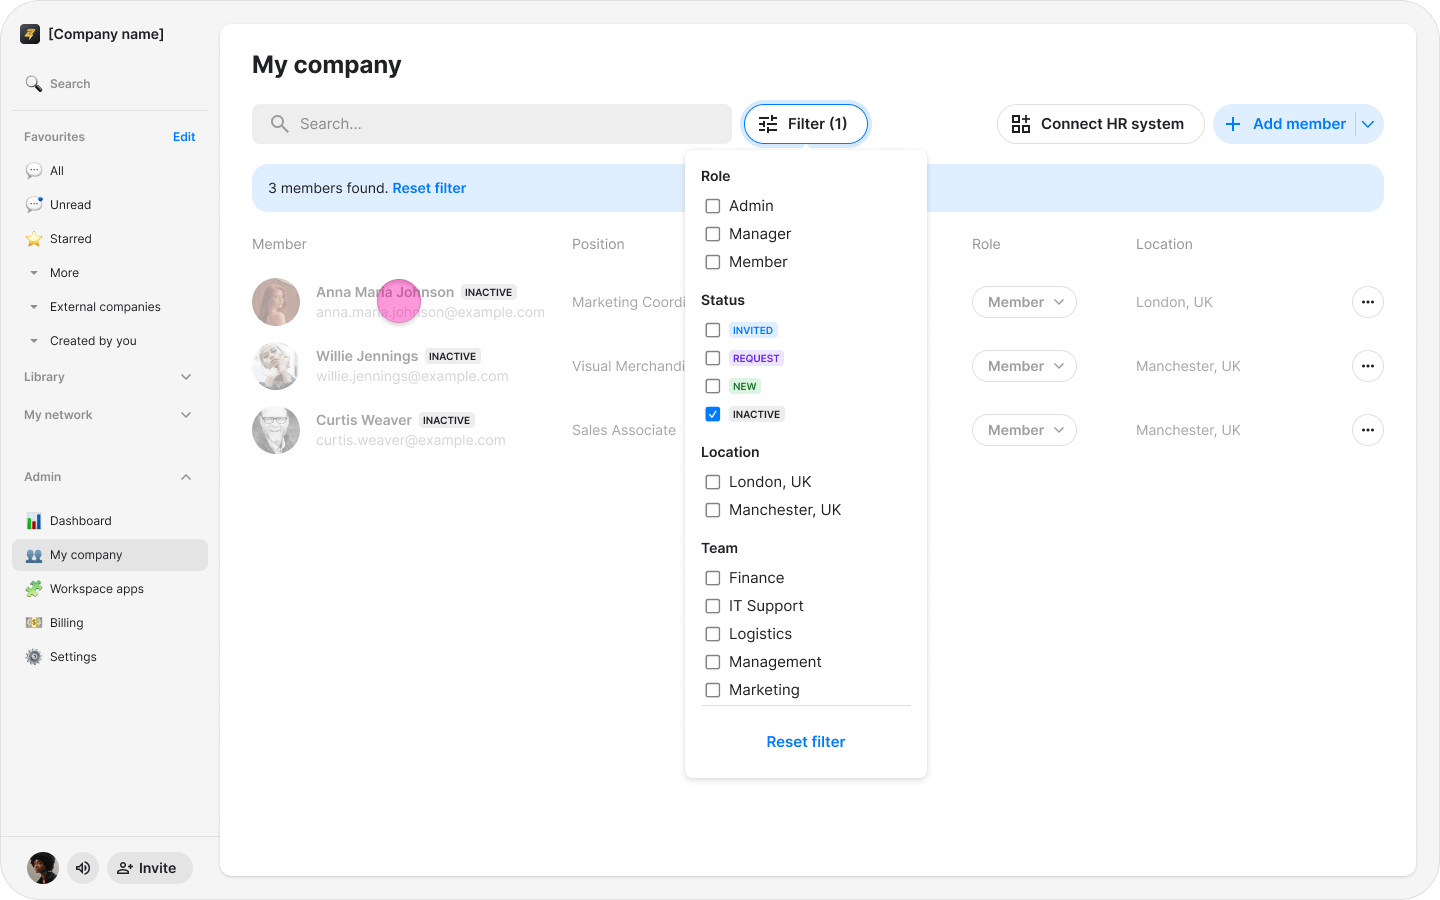Click Filter sliders icon
This screenshot has width=1440, height=900.
(x=768, y=124)
